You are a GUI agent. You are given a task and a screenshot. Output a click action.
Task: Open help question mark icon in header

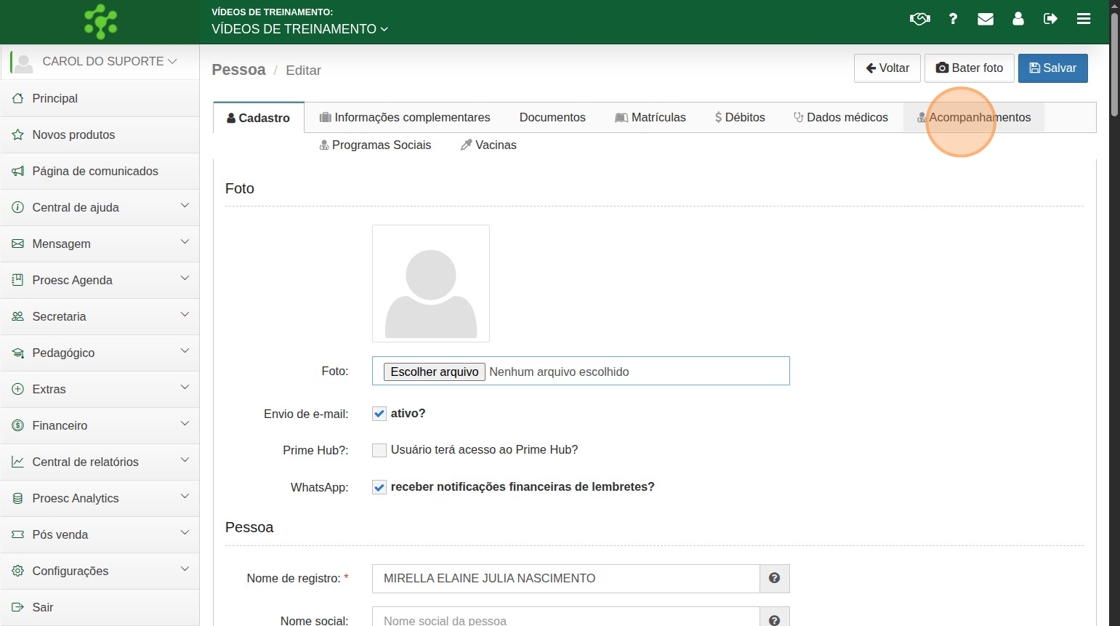click(953, 19)
